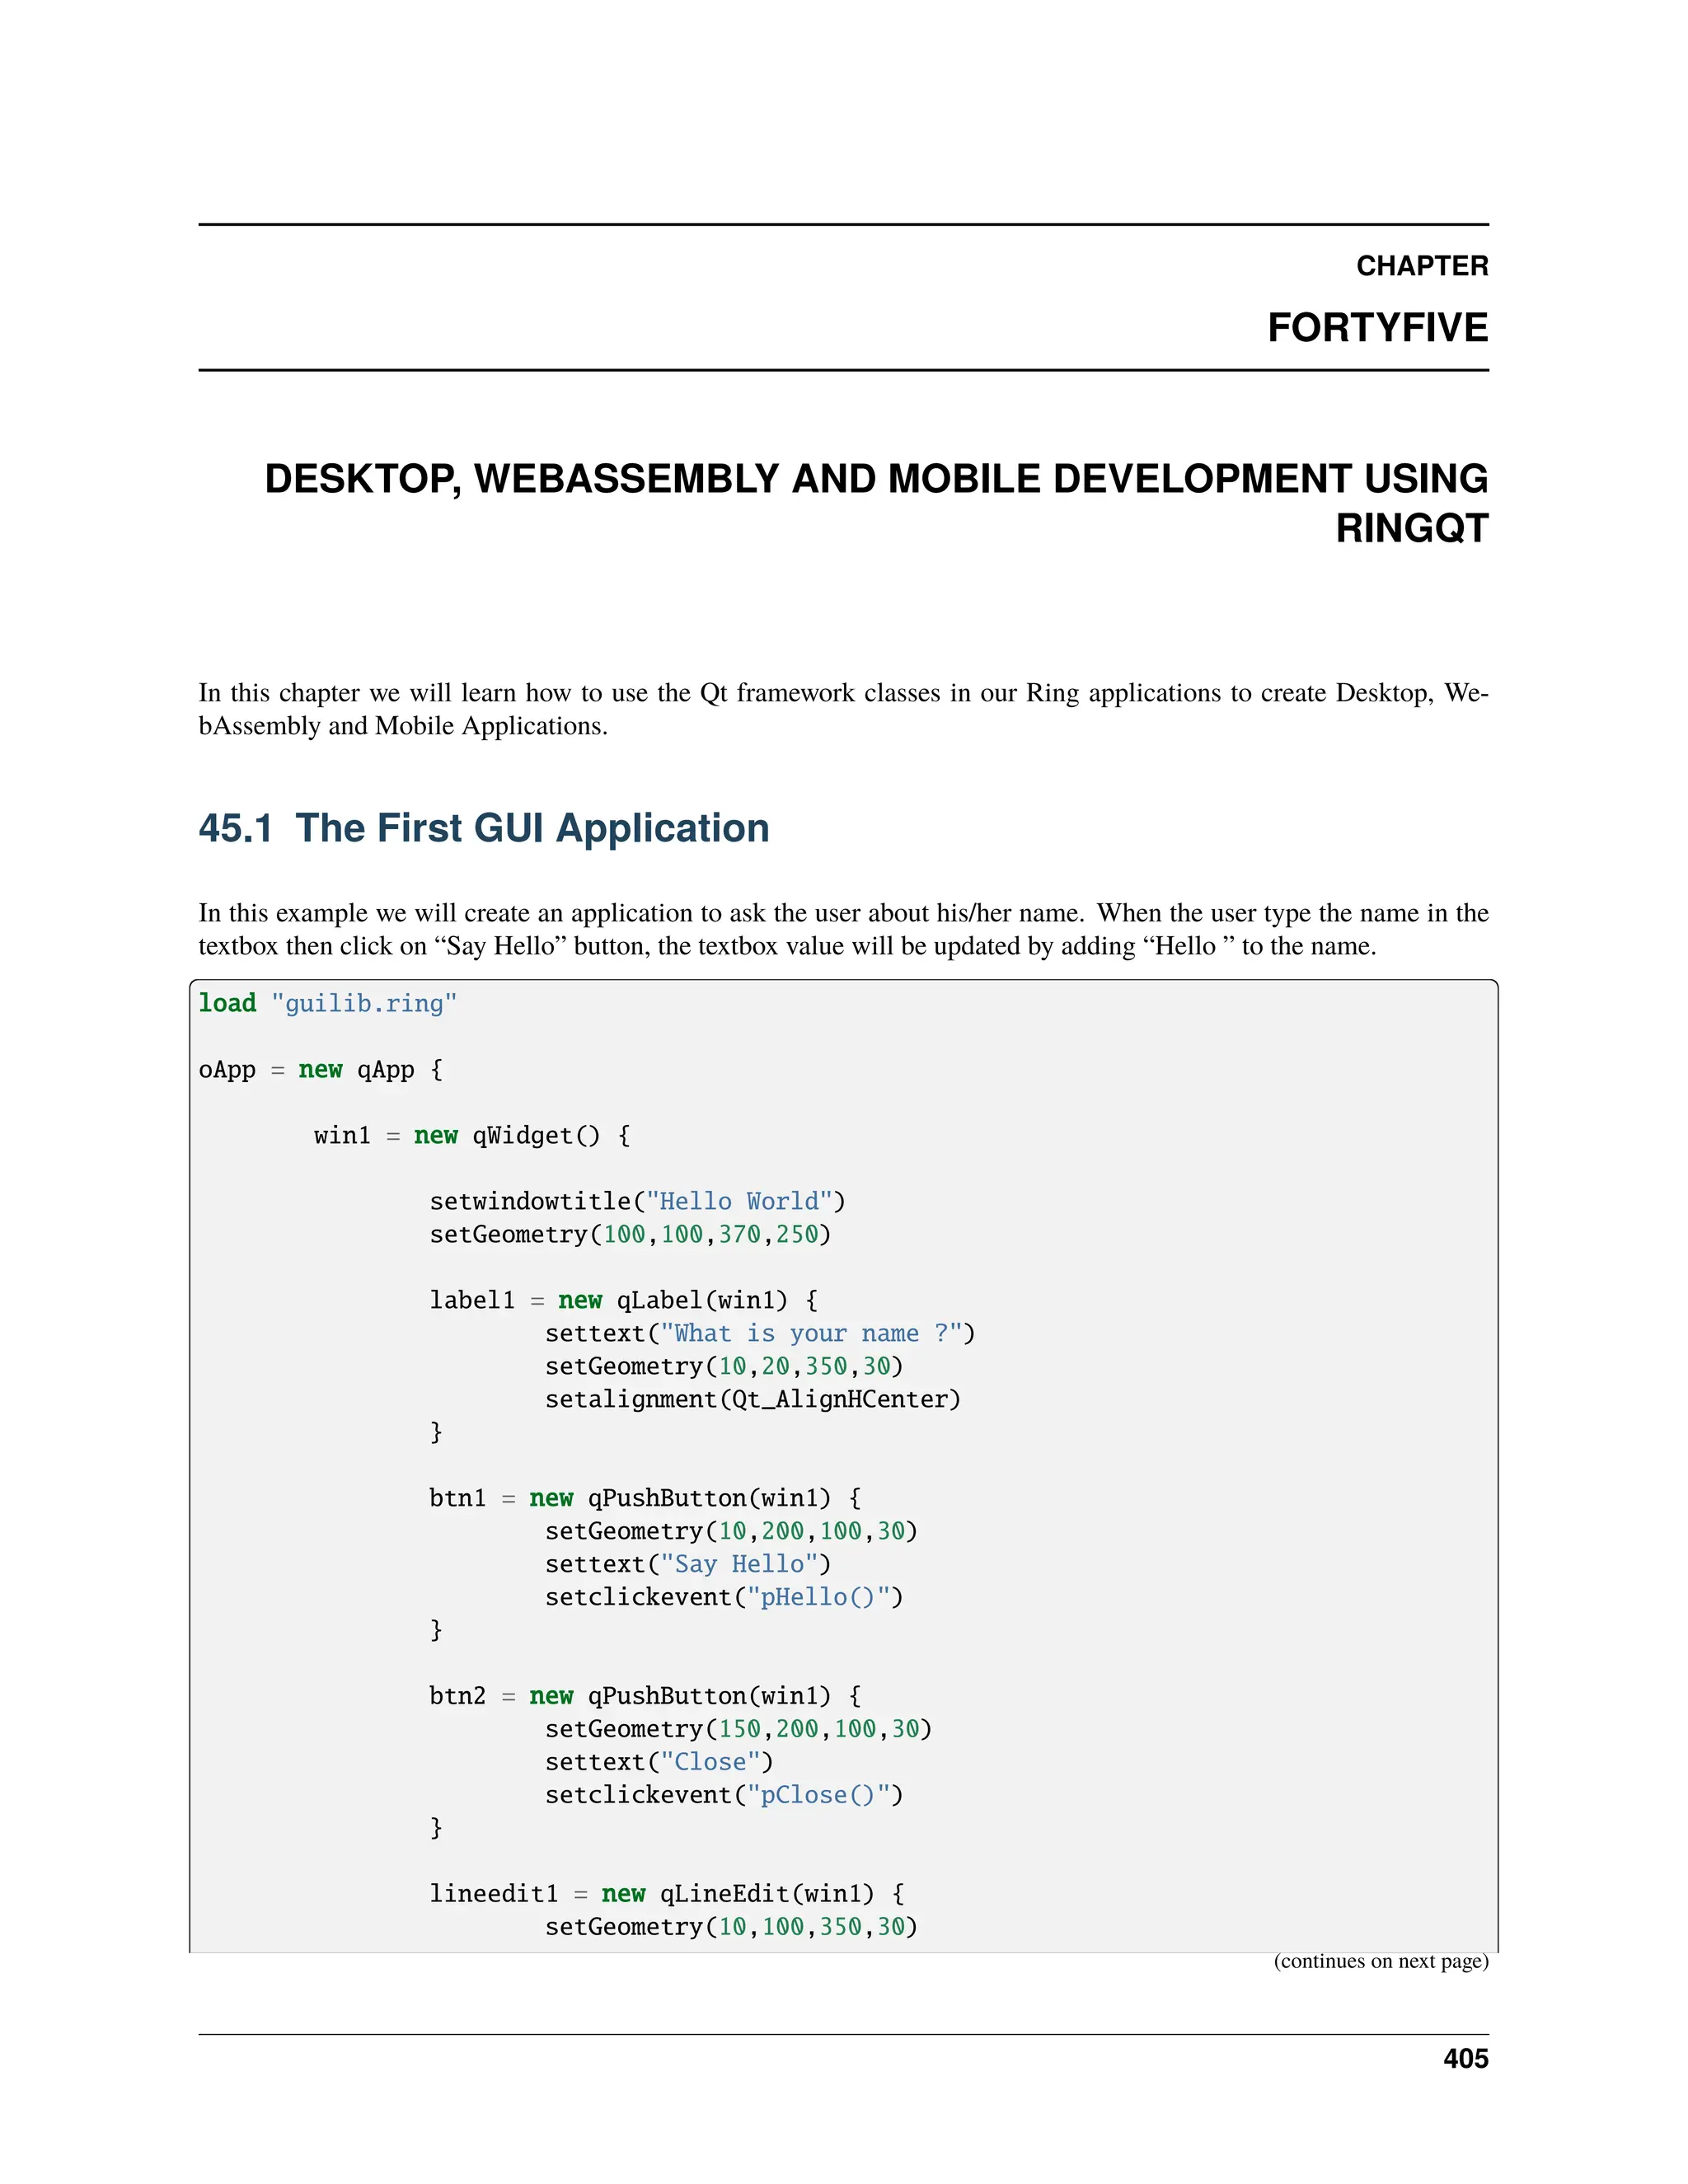Click the FORTYFIVE chapter number heading
1688x2184 pixels.
pyautogui.click(x=1377, y=328)
